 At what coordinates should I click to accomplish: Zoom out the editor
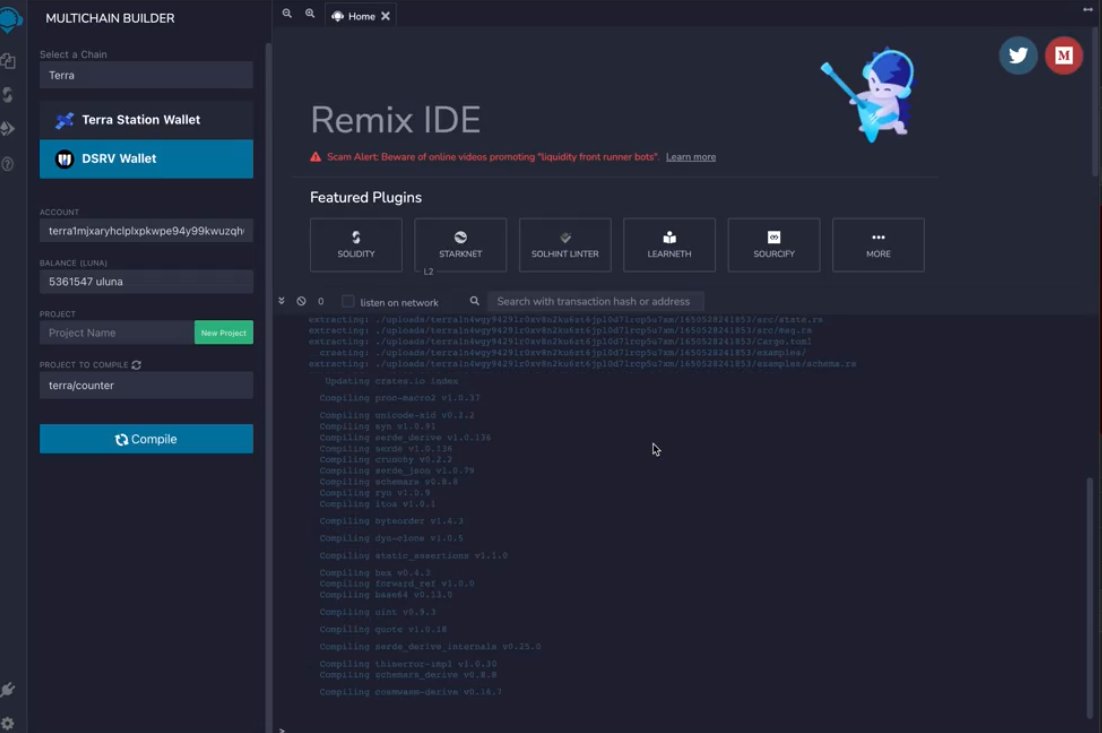287,13
